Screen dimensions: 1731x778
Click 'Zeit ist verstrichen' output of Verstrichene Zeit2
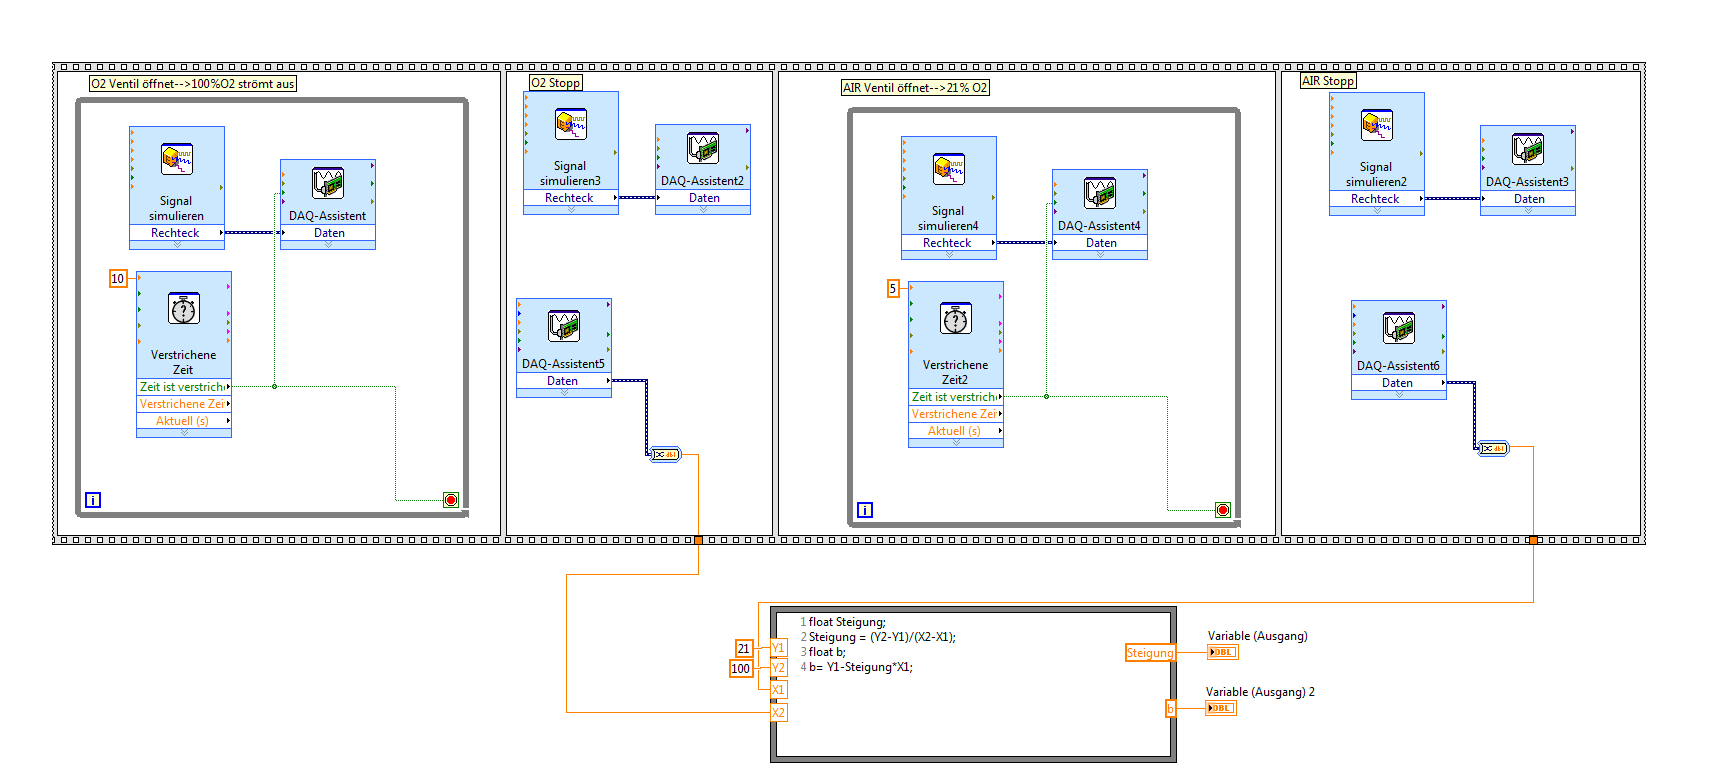tap(956, 397)
